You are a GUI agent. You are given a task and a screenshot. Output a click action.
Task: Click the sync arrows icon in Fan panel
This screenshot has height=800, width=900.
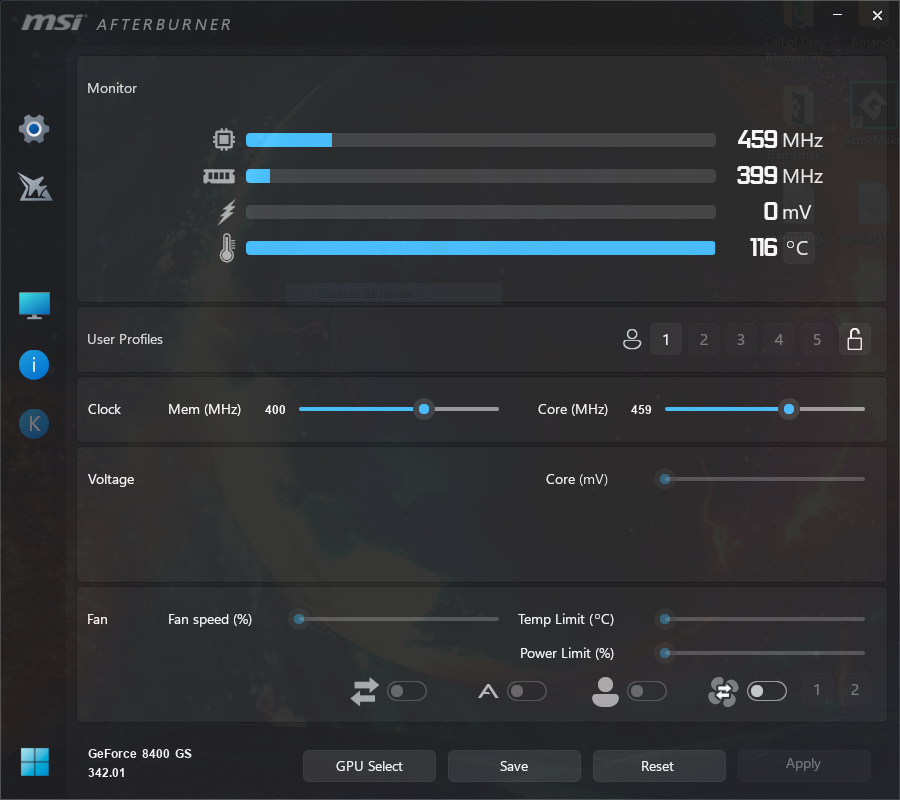364,692
